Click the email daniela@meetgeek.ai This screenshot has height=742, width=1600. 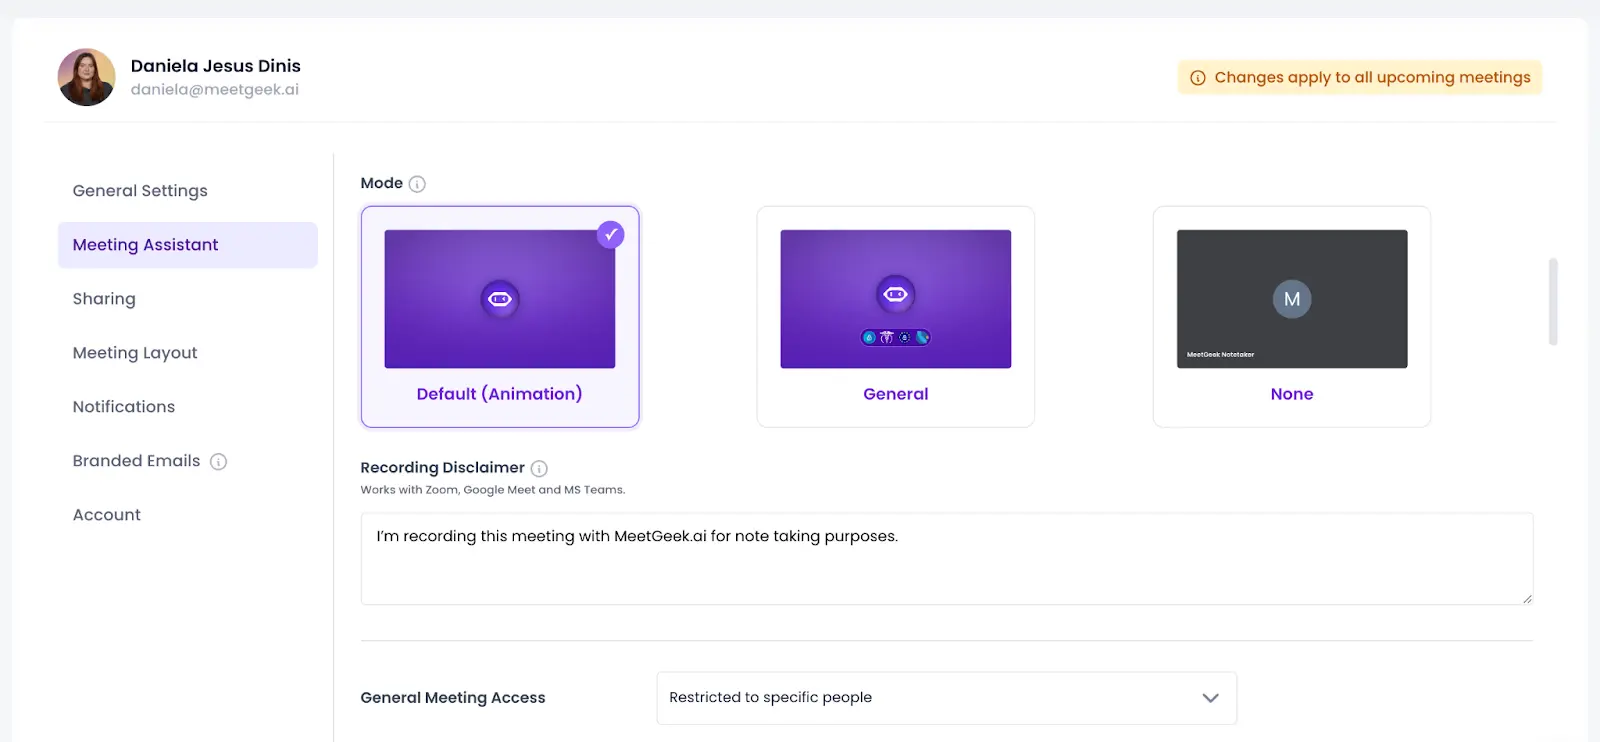coord(215,90)
